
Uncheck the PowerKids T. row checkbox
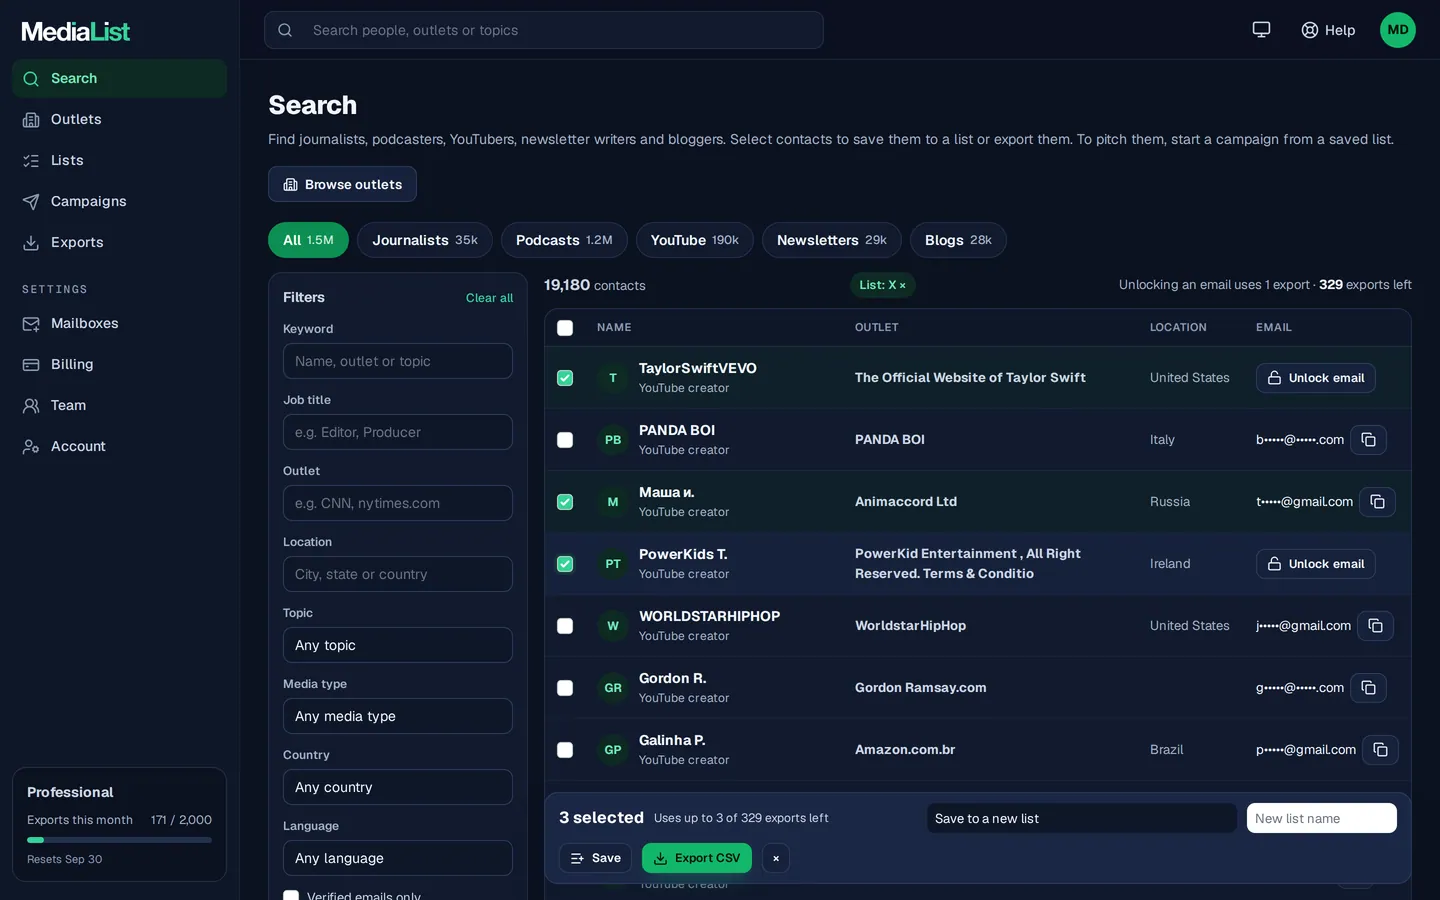(x=565, y=564)
